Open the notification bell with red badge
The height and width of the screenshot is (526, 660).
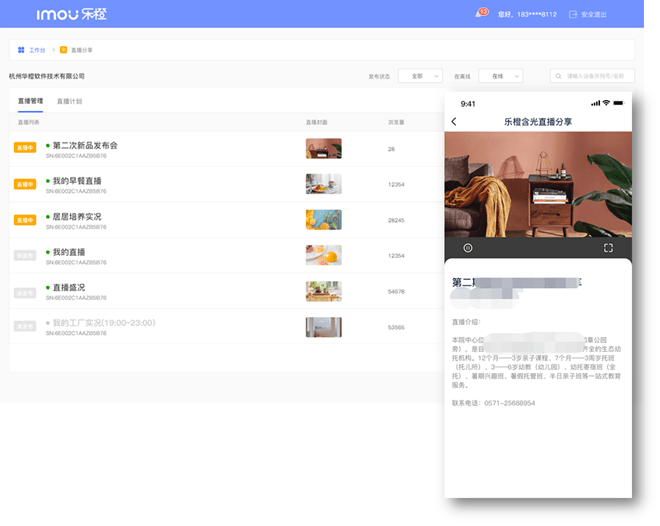pos(481,13)
